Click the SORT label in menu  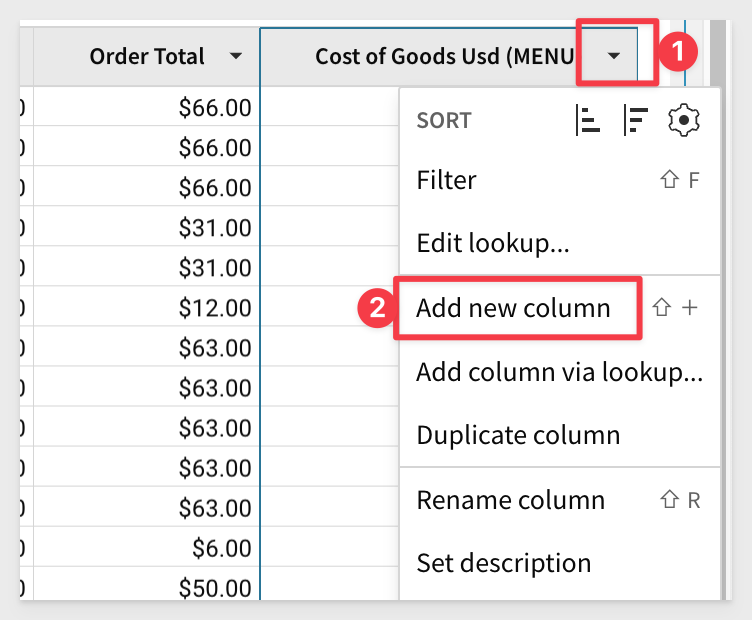444,121
